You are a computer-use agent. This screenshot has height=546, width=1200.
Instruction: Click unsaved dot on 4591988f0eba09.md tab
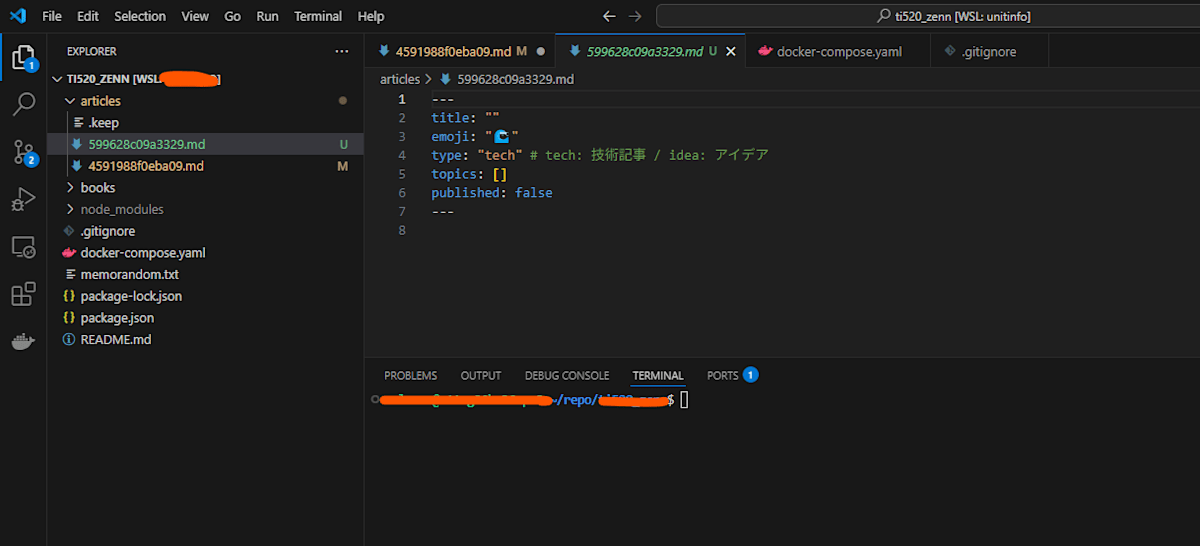click(x=541, y=51)
